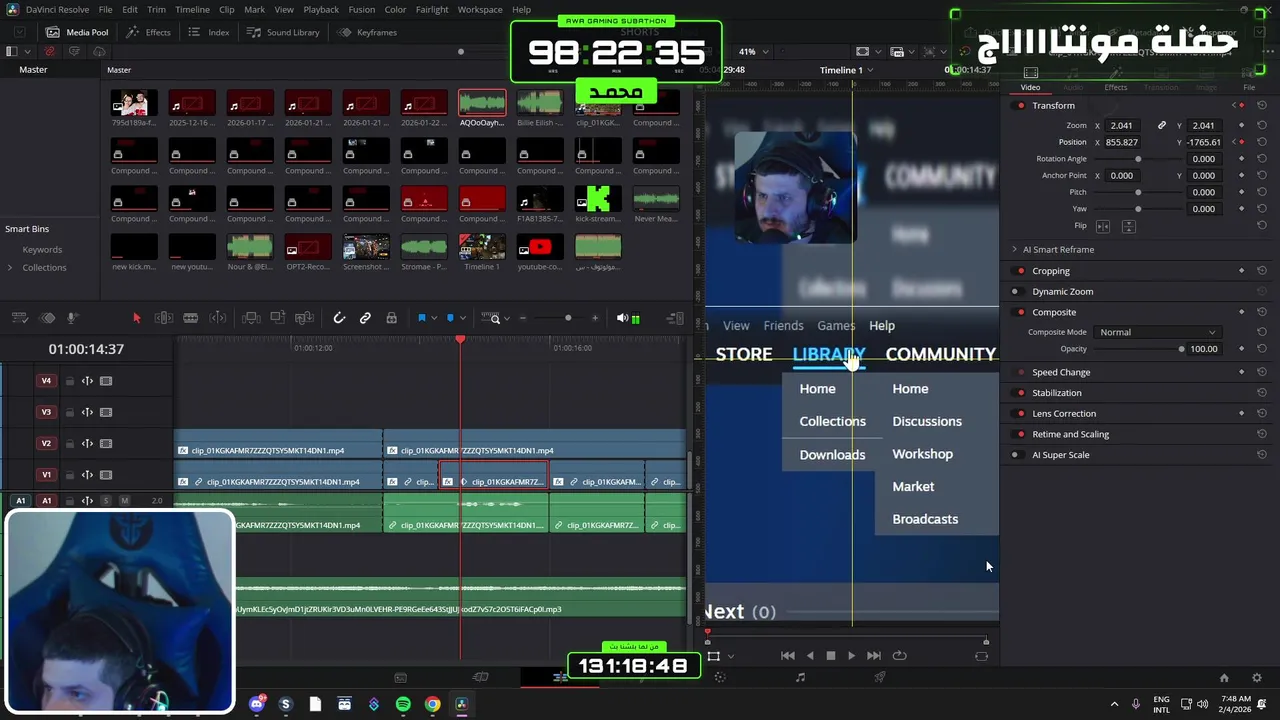Screen dimensions: 1280x720
Task: Click the viewer Play button
Action: click(851, 656)
